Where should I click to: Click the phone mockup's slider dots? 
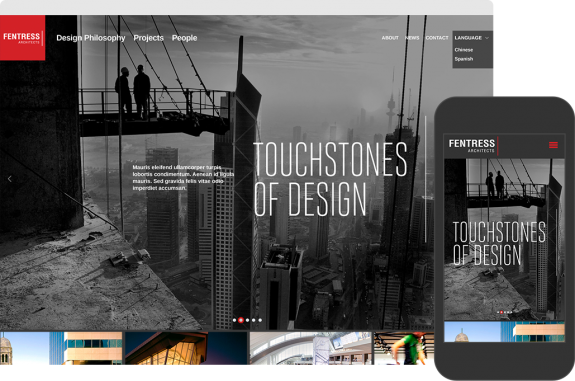pos(504,312)
